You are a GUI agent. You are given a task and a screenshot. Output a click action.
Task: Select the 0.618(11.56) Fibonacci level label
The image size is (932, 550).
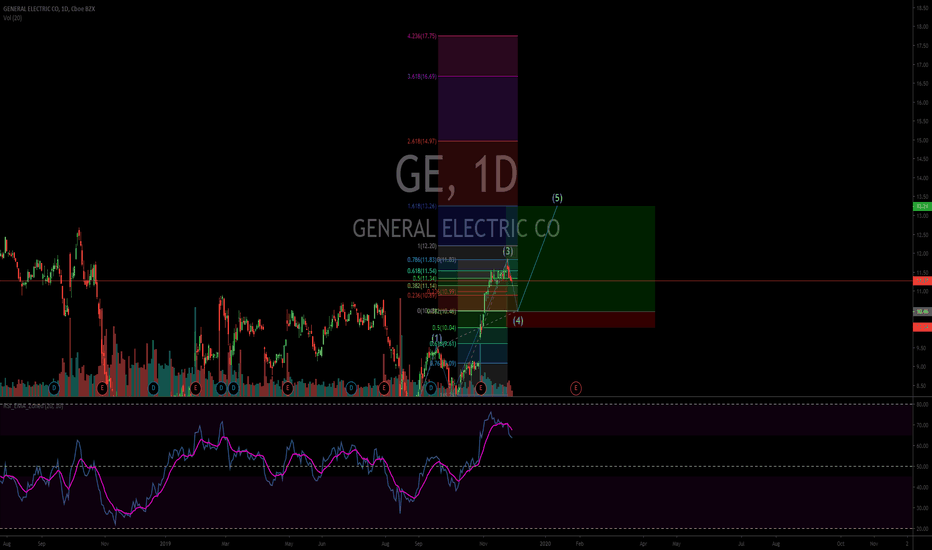tap(421, 271)
